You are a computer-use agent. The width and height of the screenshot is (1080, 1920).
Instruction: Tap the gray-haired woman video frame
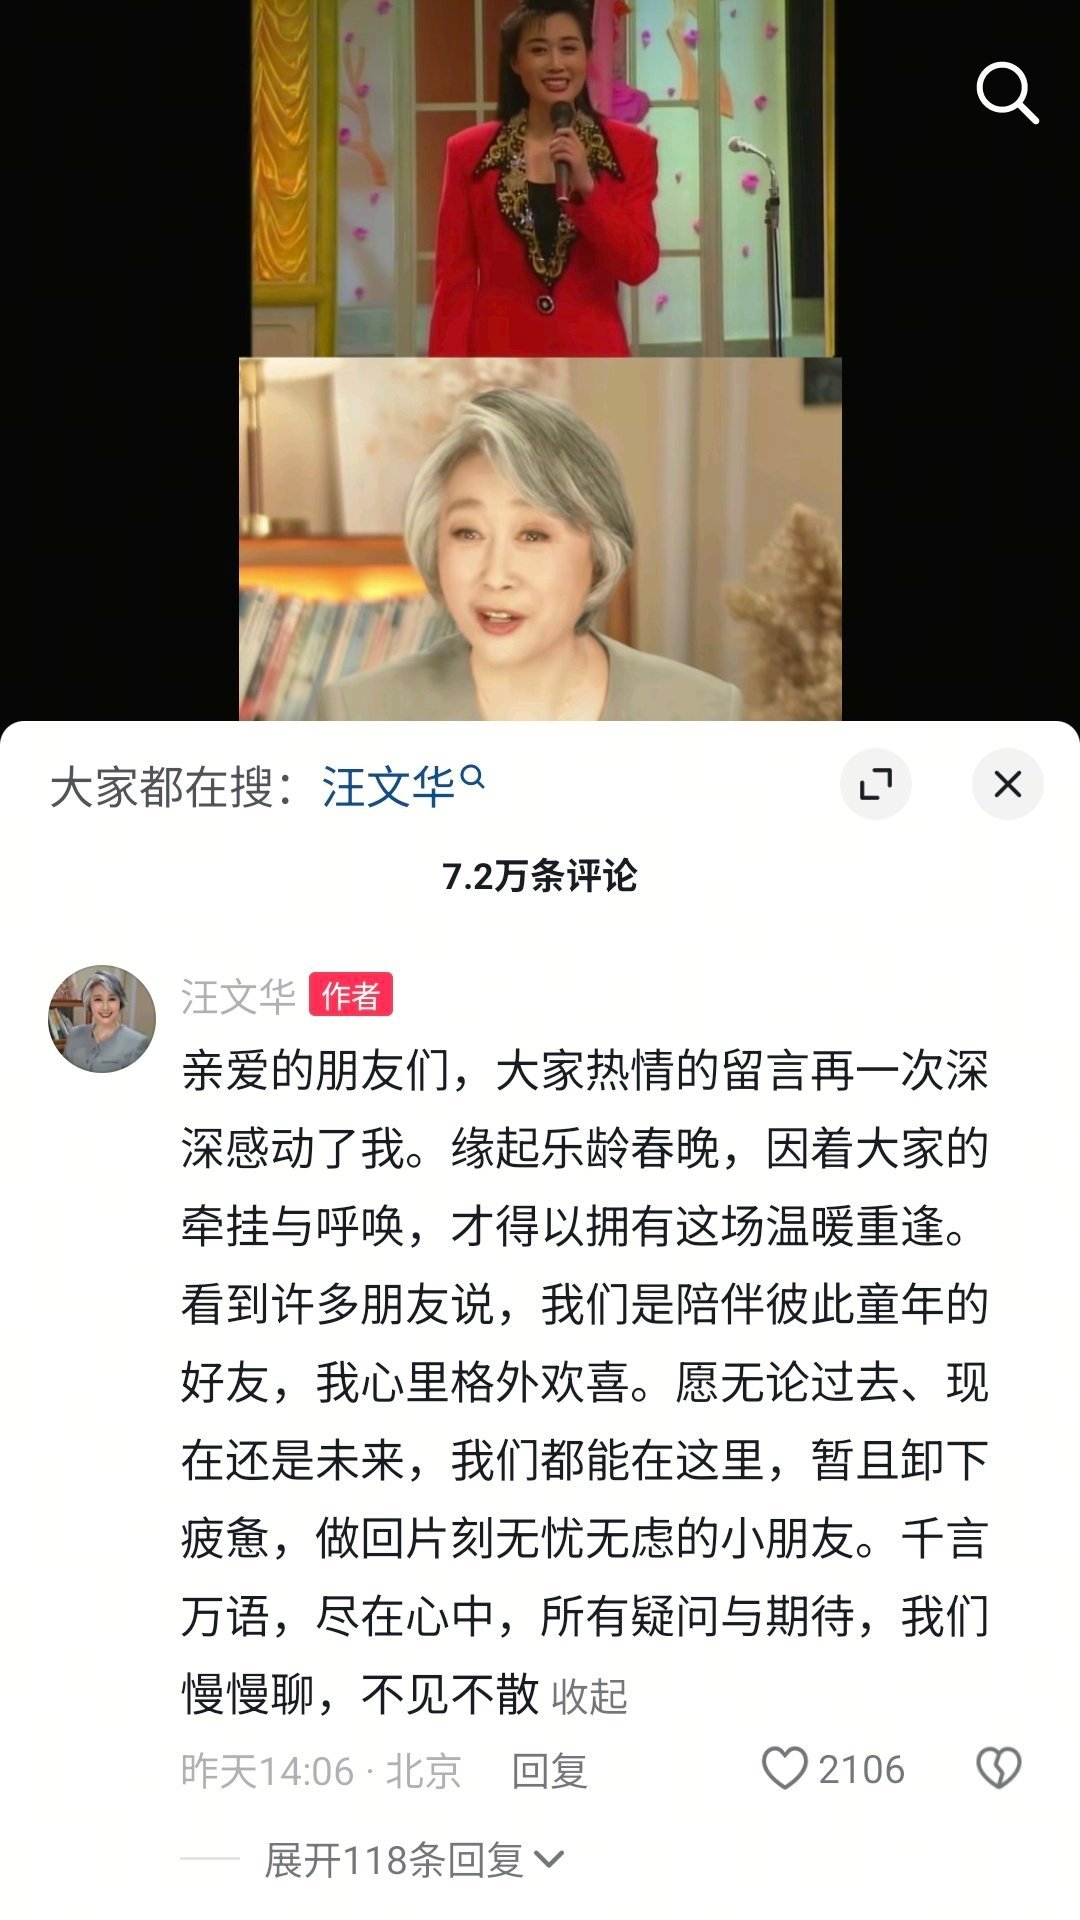pyautogui.click(x=540, y=539)
